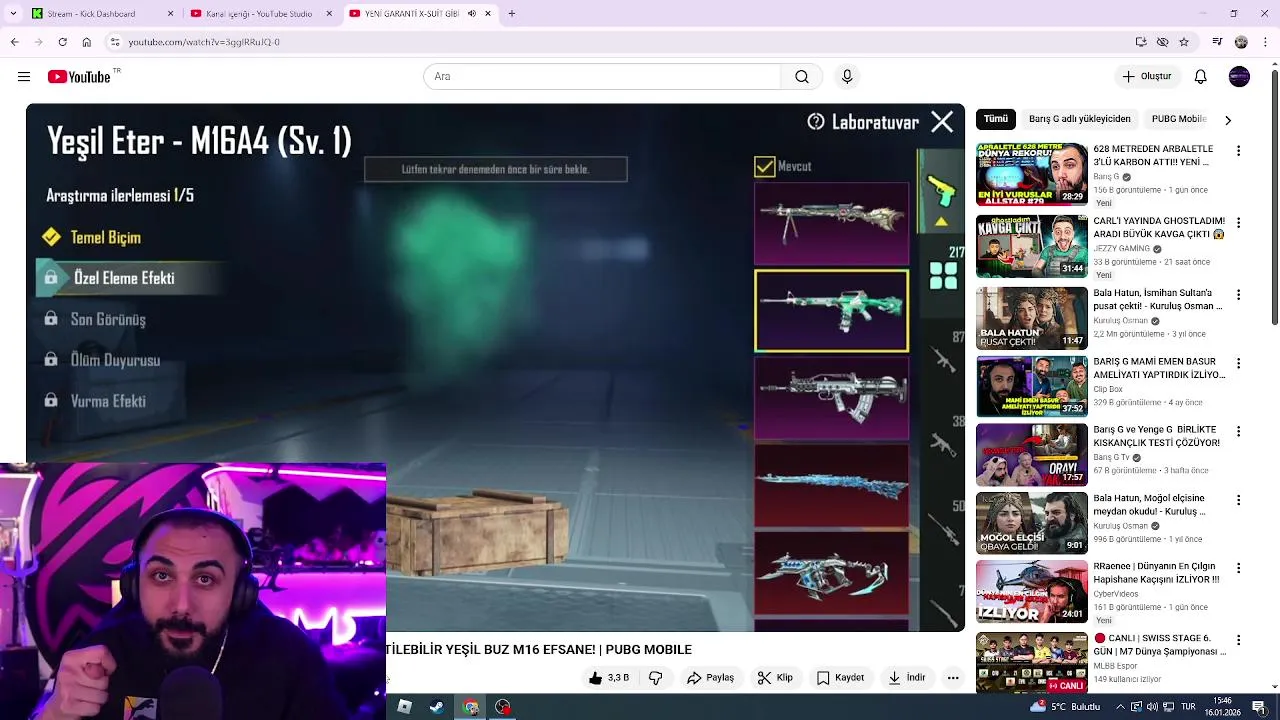
Task: Open the Bala Hatun pusat çekti video thumbnail
Action: 1032,318
